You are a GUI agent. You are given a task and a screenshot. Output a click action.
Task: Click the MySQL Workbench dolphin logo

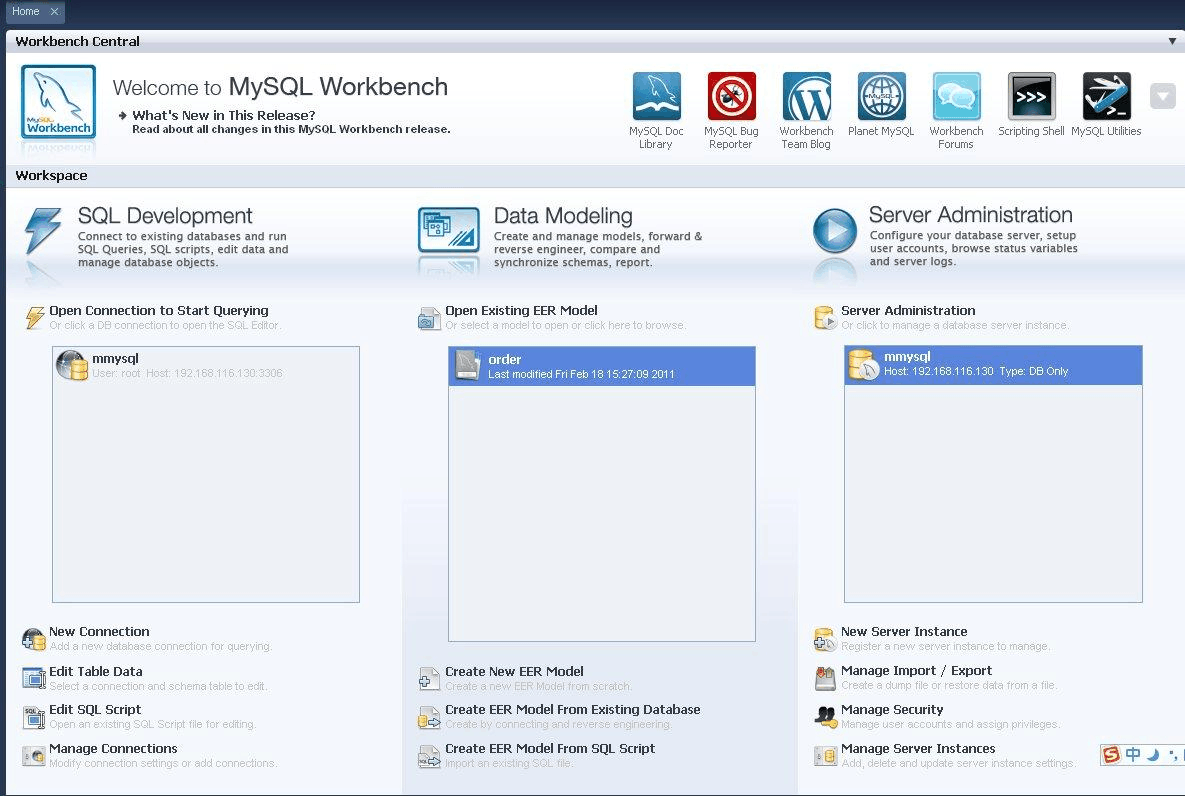coord(58,101)
